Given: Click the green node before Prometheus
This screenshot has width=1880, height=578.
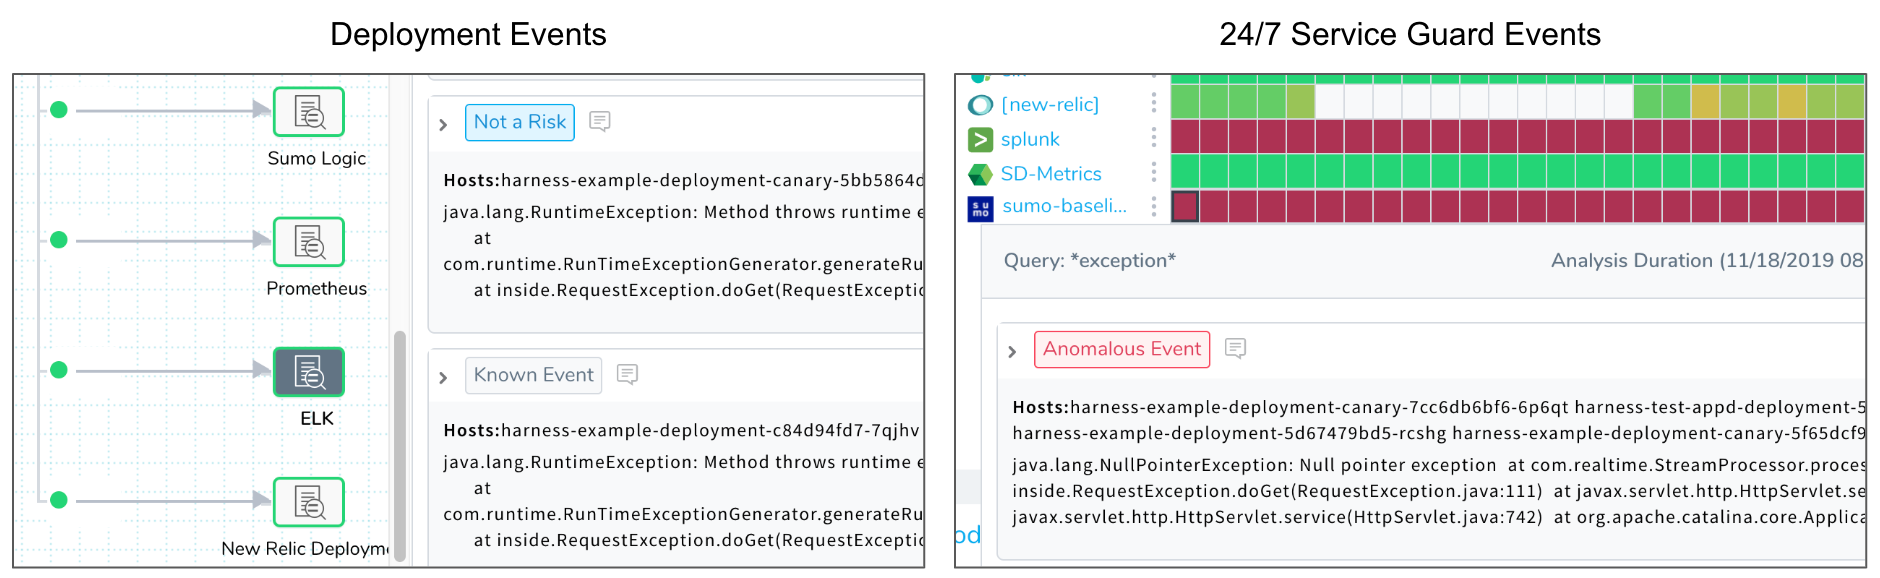Looking at the screenshot, I should point(59,240).
